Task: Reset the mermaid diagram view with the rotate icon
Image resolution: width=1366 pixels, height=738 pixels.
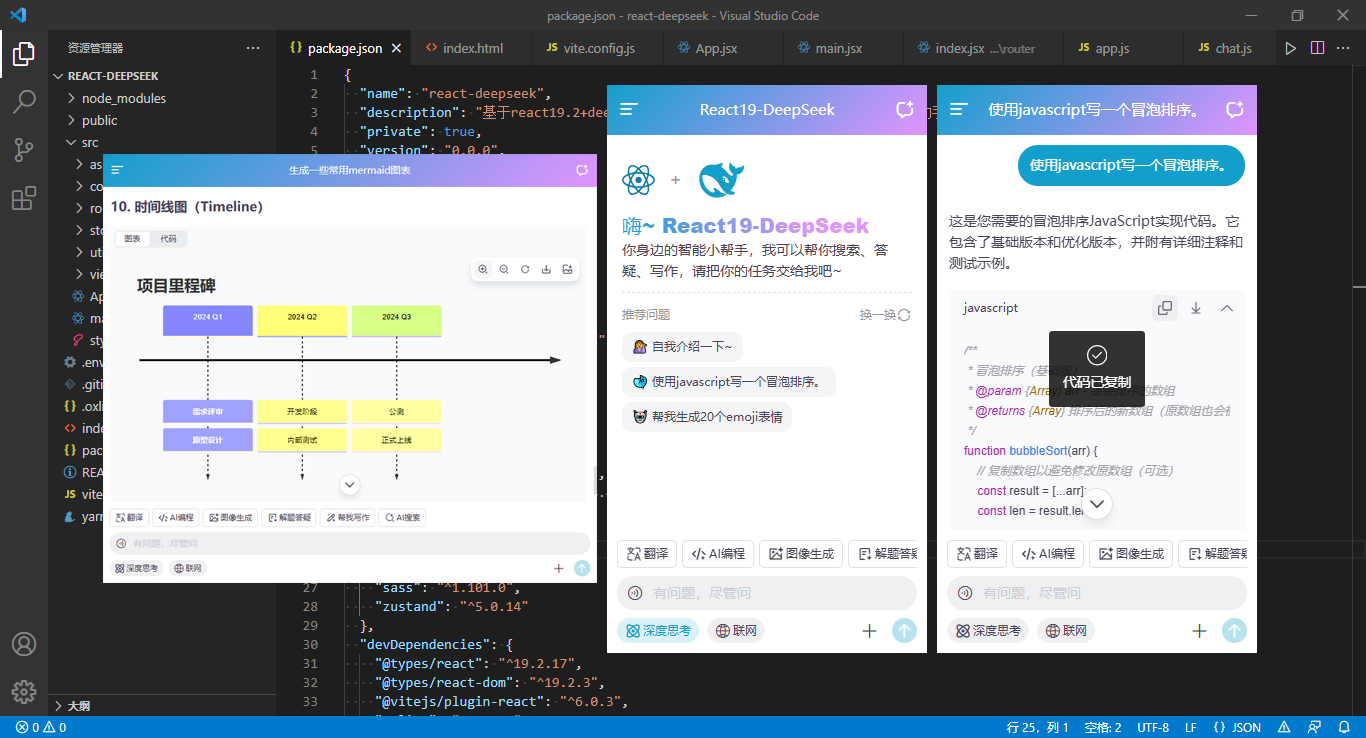Action: tap(525, 269)
